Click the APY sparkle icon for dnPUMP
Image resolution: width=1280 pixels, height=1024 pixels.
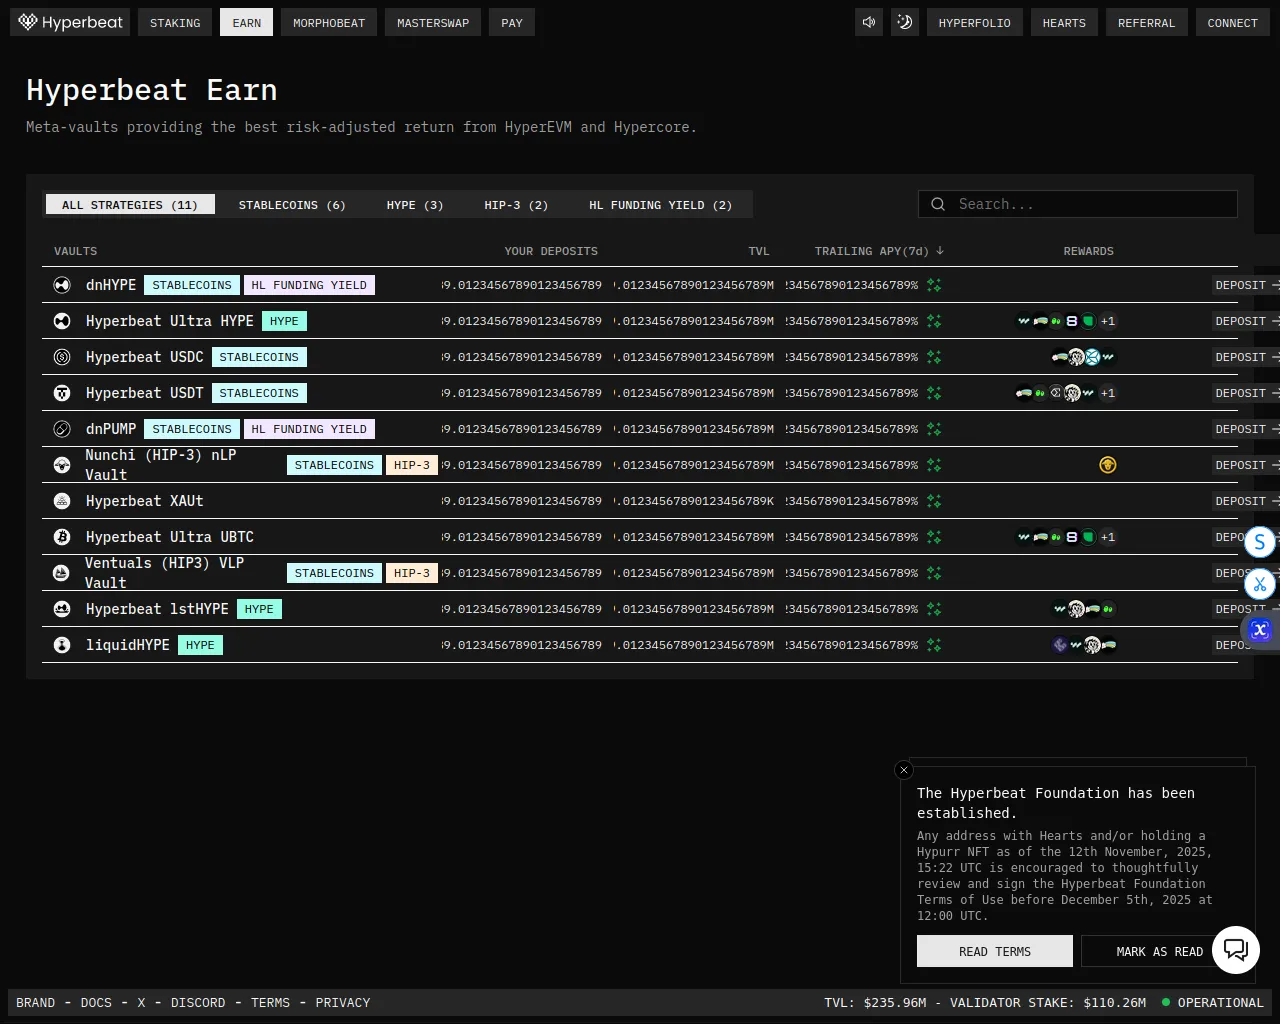[934, 429]
